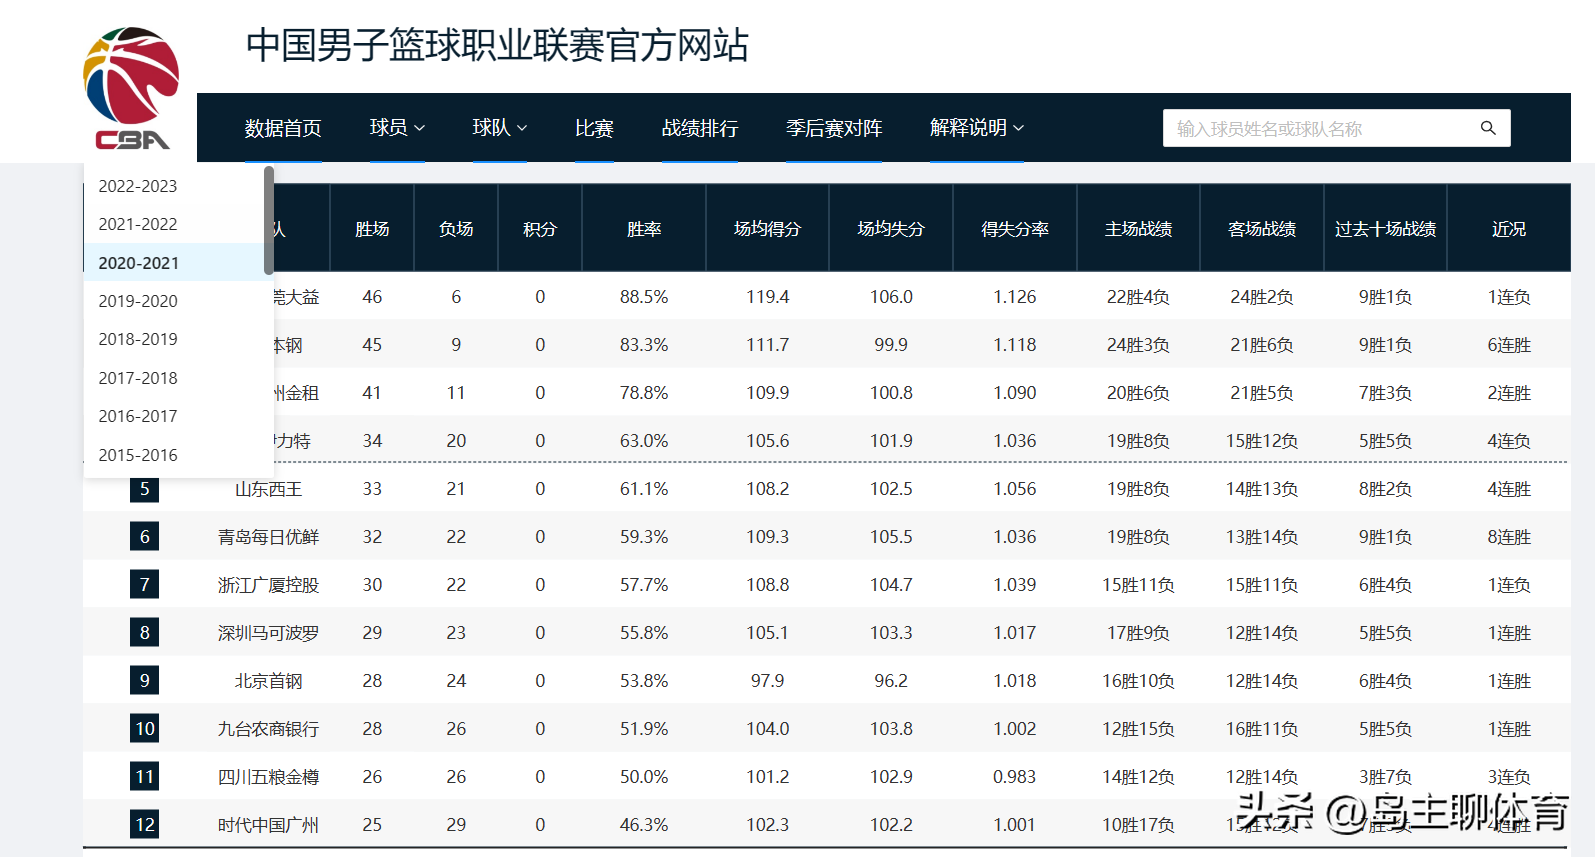Click rank badge 8
The width and height of the screenshot is (1595, 857).
click(x=145, y=633)
